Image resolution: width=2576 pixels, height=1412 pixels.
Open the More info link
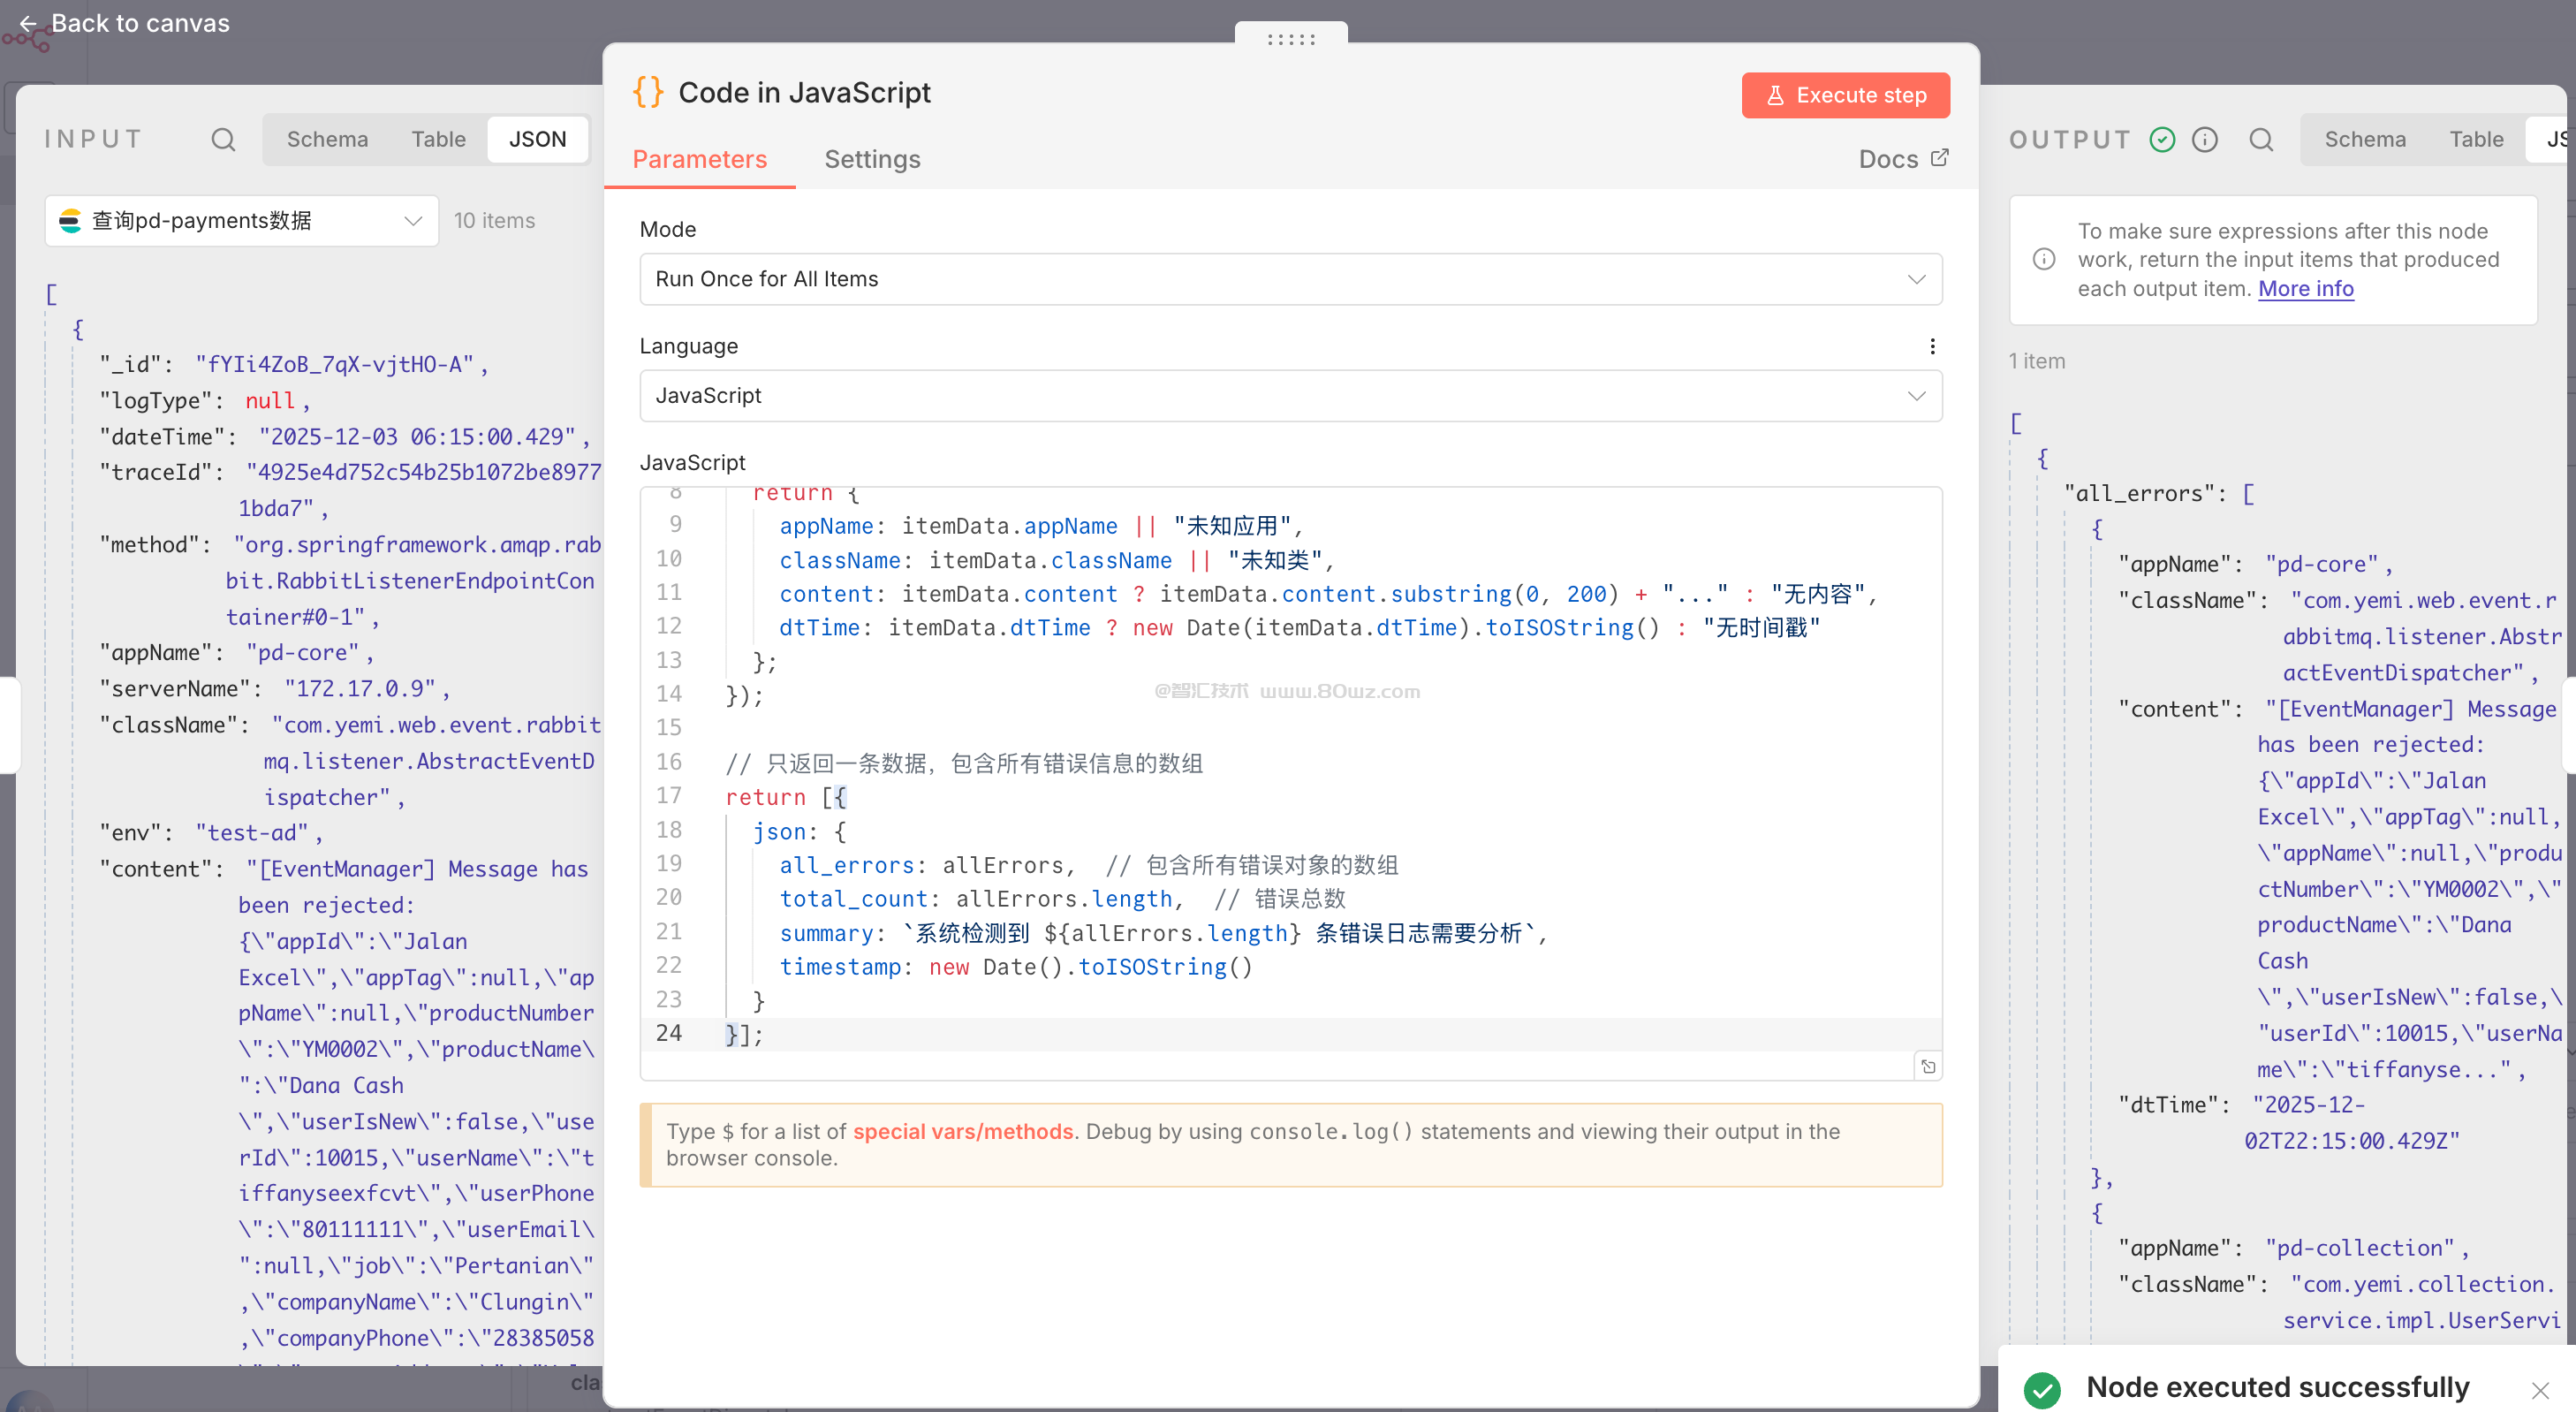point(2305,289)
